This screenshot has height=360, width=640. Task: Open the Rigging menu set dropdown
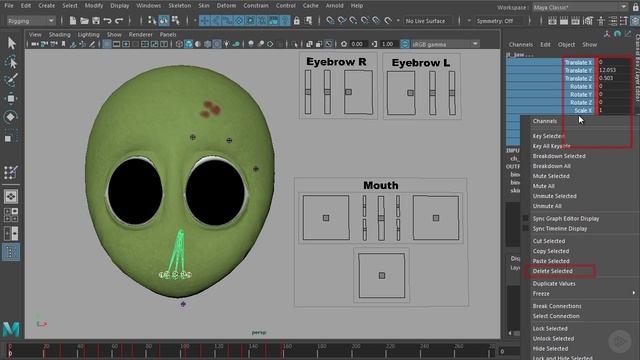tap(31, 21)
